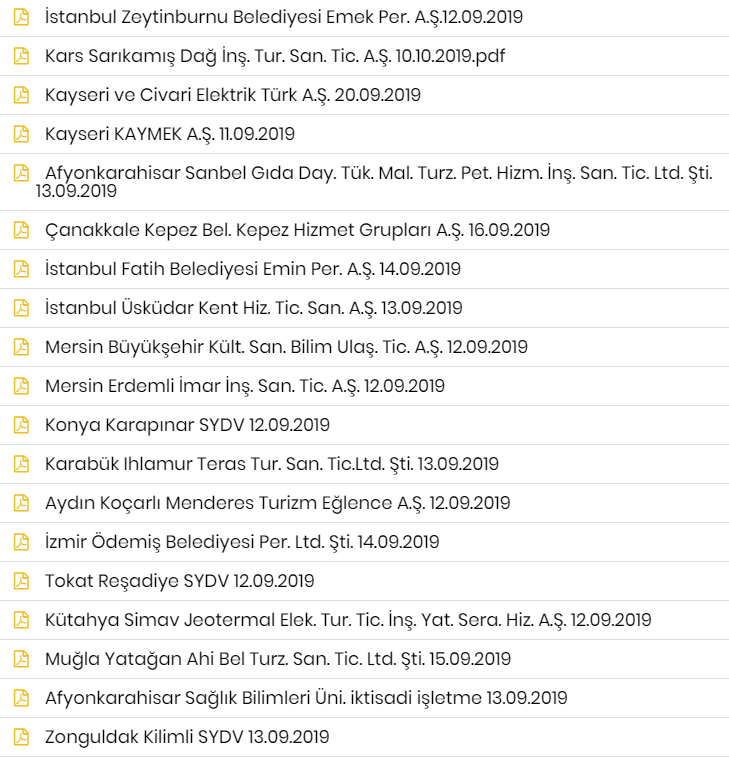
Task: Open İstanbul Fatih Belediyesi Emin Per. link
Action: tap(253, 269)
